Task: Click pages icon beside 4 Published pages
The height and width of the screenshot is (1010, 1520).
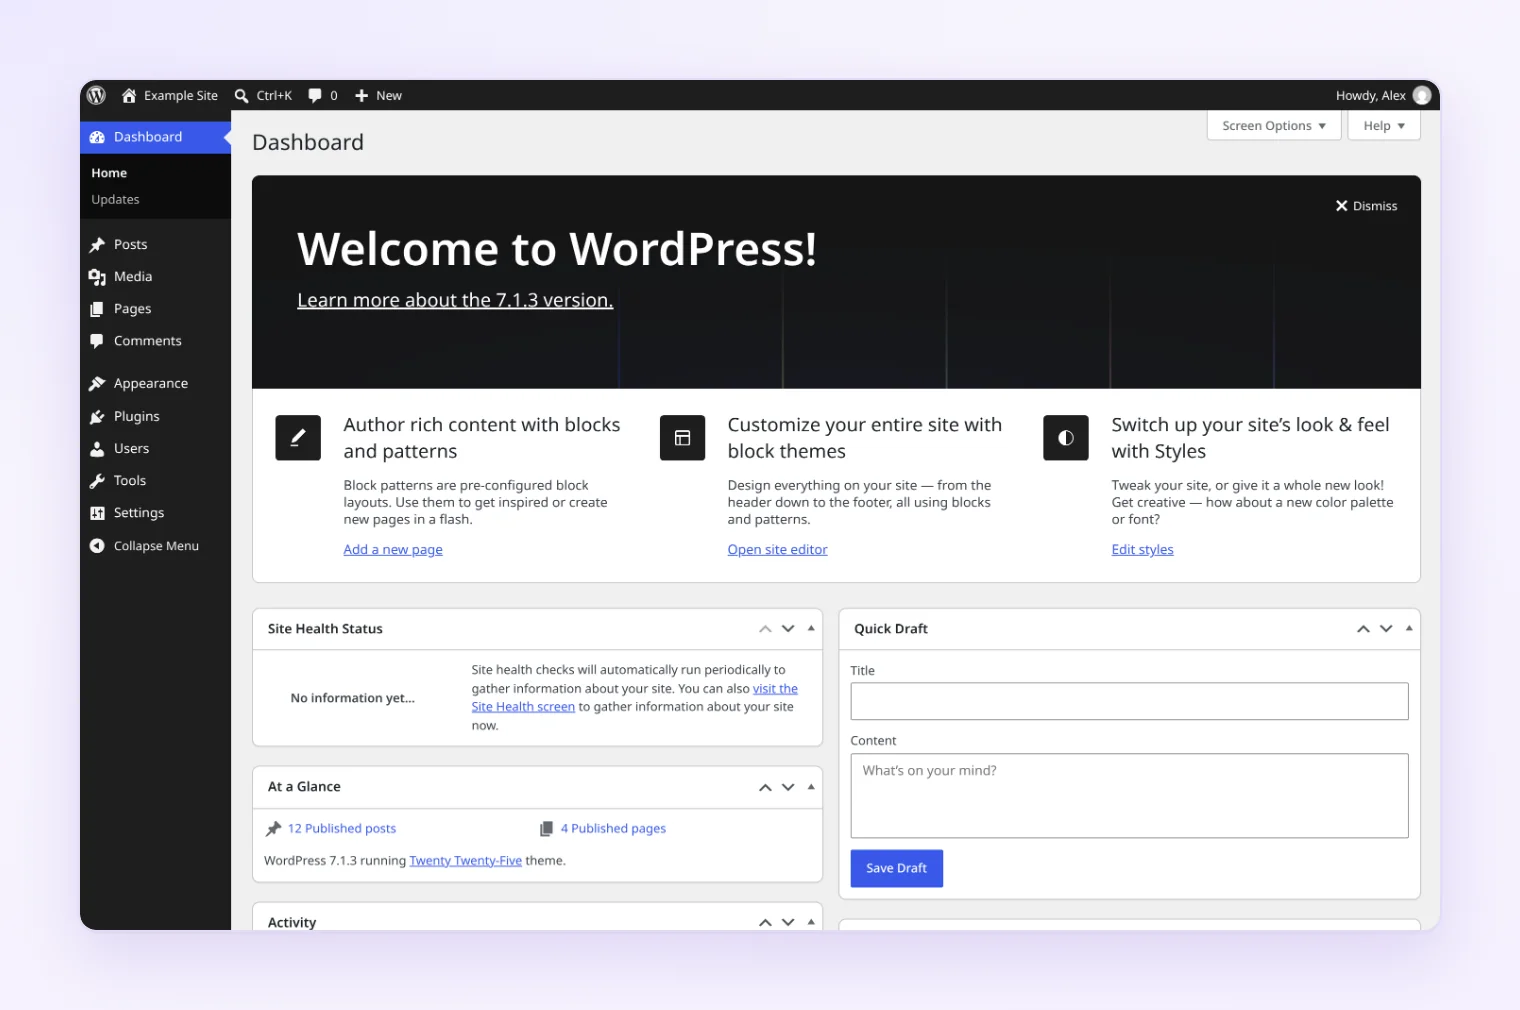Action: [546, 829]
